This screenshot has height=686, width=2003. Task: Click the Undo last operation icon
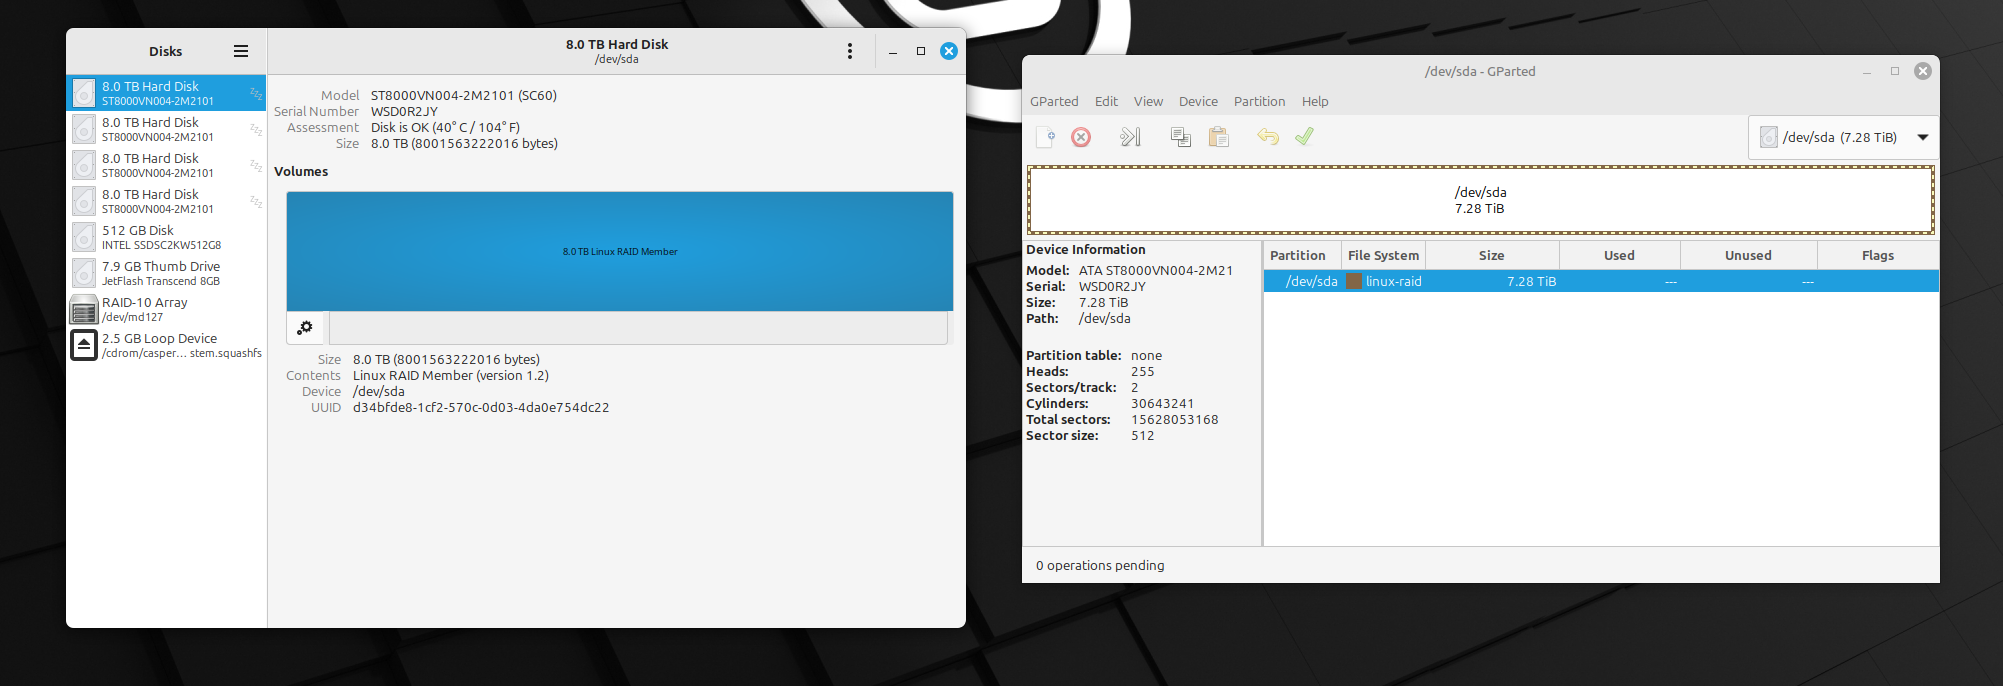[x=1268, y=137]
